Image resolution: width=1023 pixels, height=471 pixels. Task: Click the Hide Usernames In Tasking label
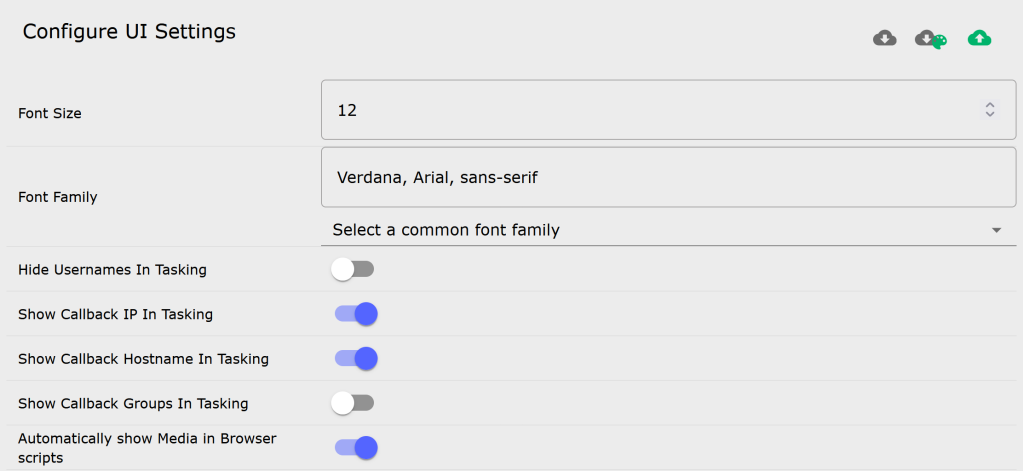coord(112,269)
